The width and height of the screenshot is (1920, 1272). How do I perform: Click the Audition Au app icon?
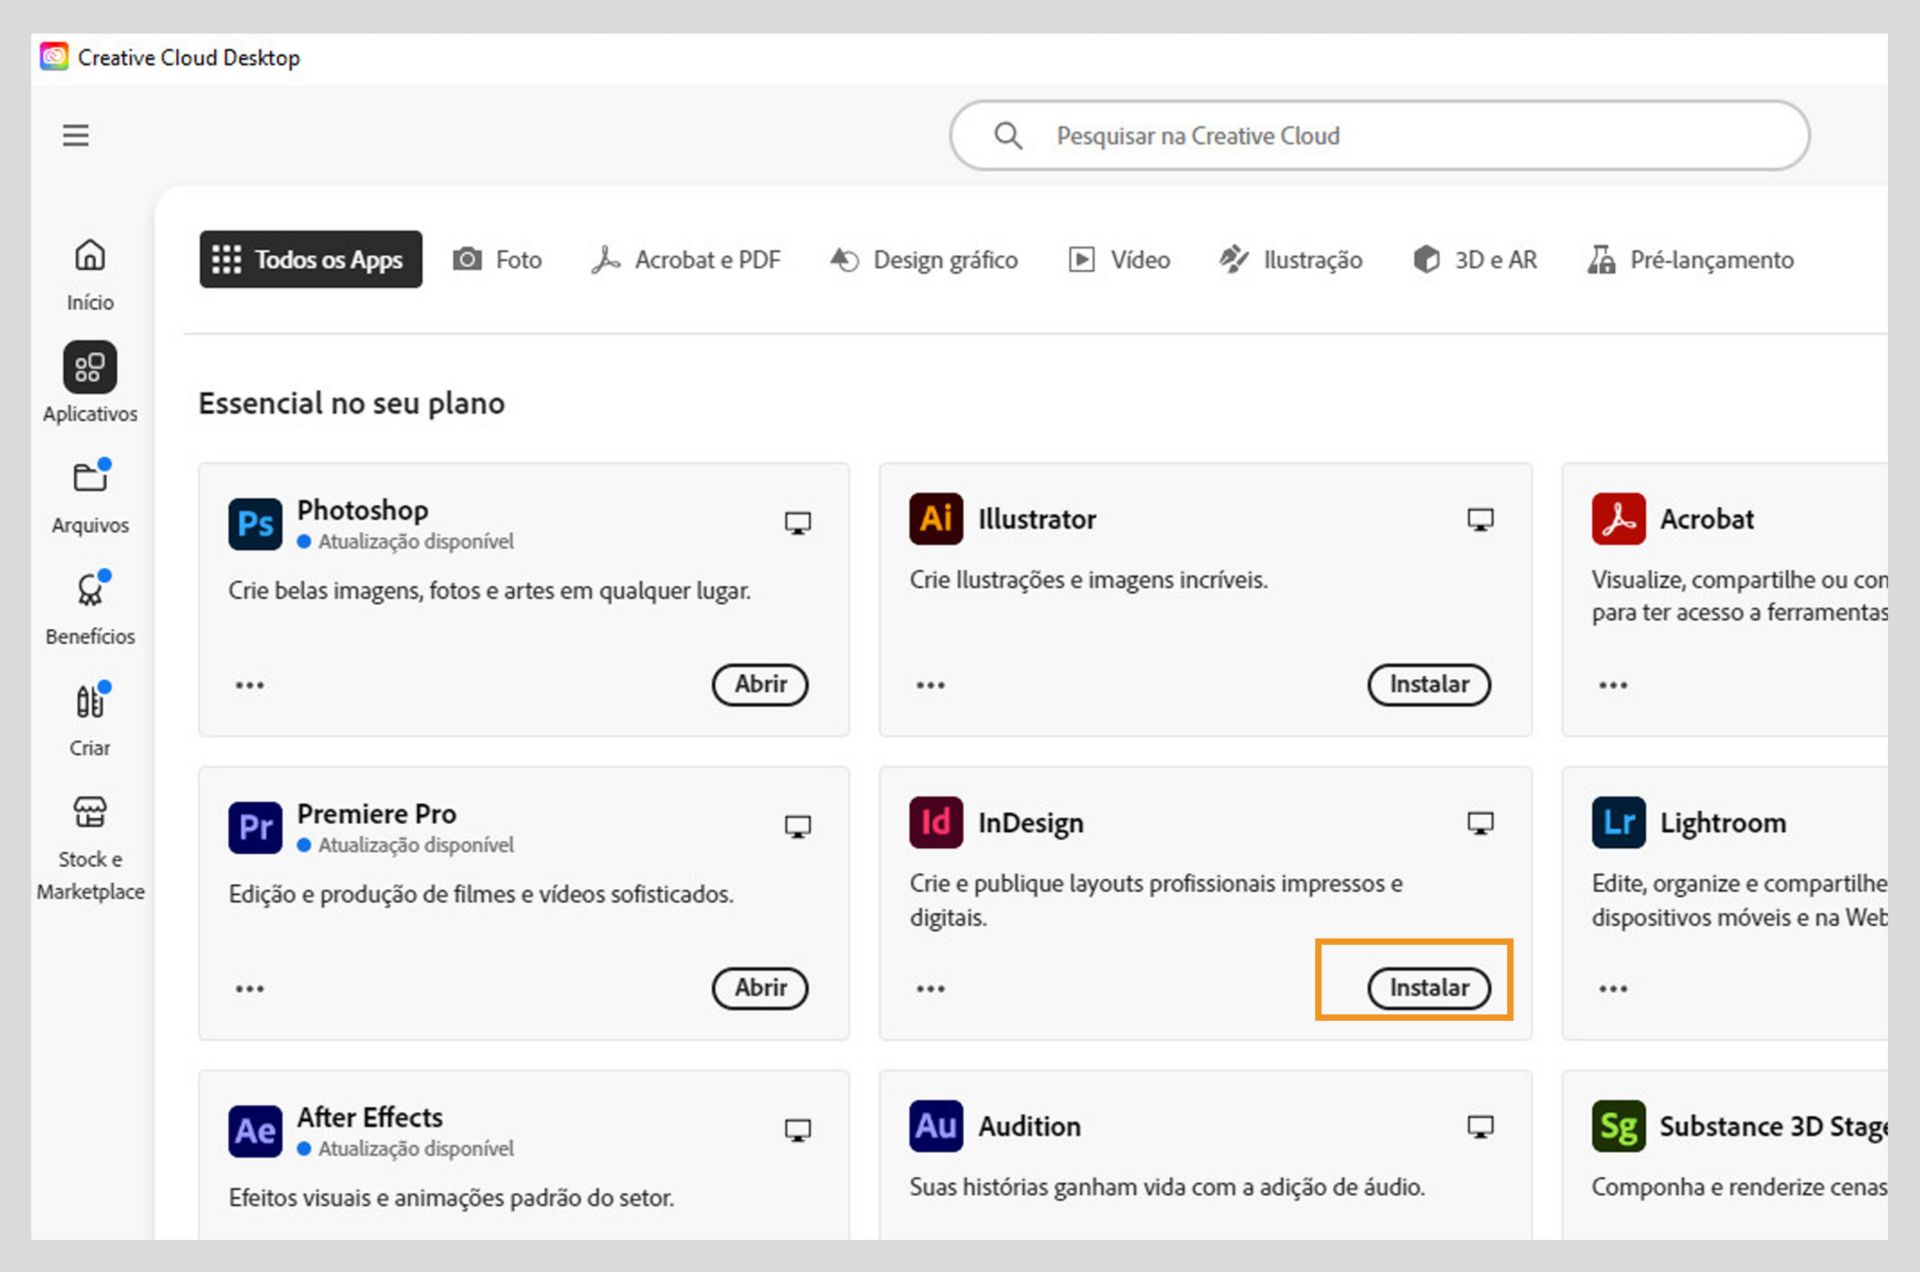pyautogui.click(x=935, y=1126)
